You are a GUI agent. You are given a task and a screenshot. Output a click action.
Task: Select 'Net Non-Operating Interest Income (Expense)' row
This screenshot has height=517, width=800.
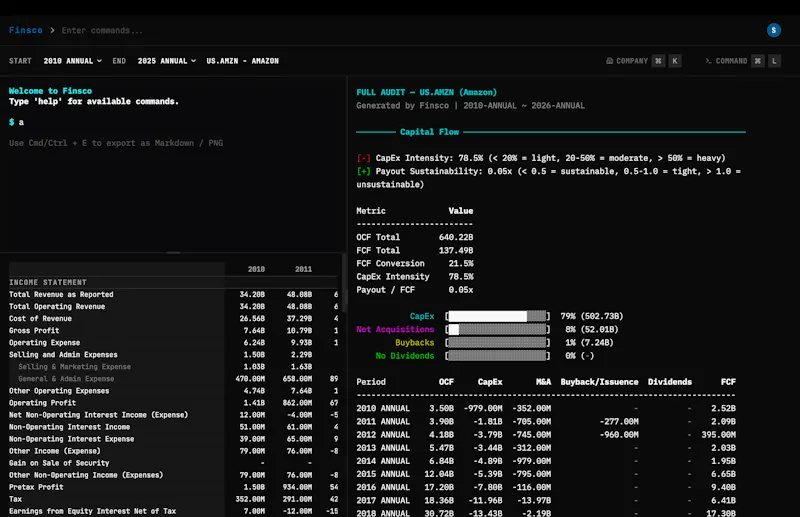point(173,415)
